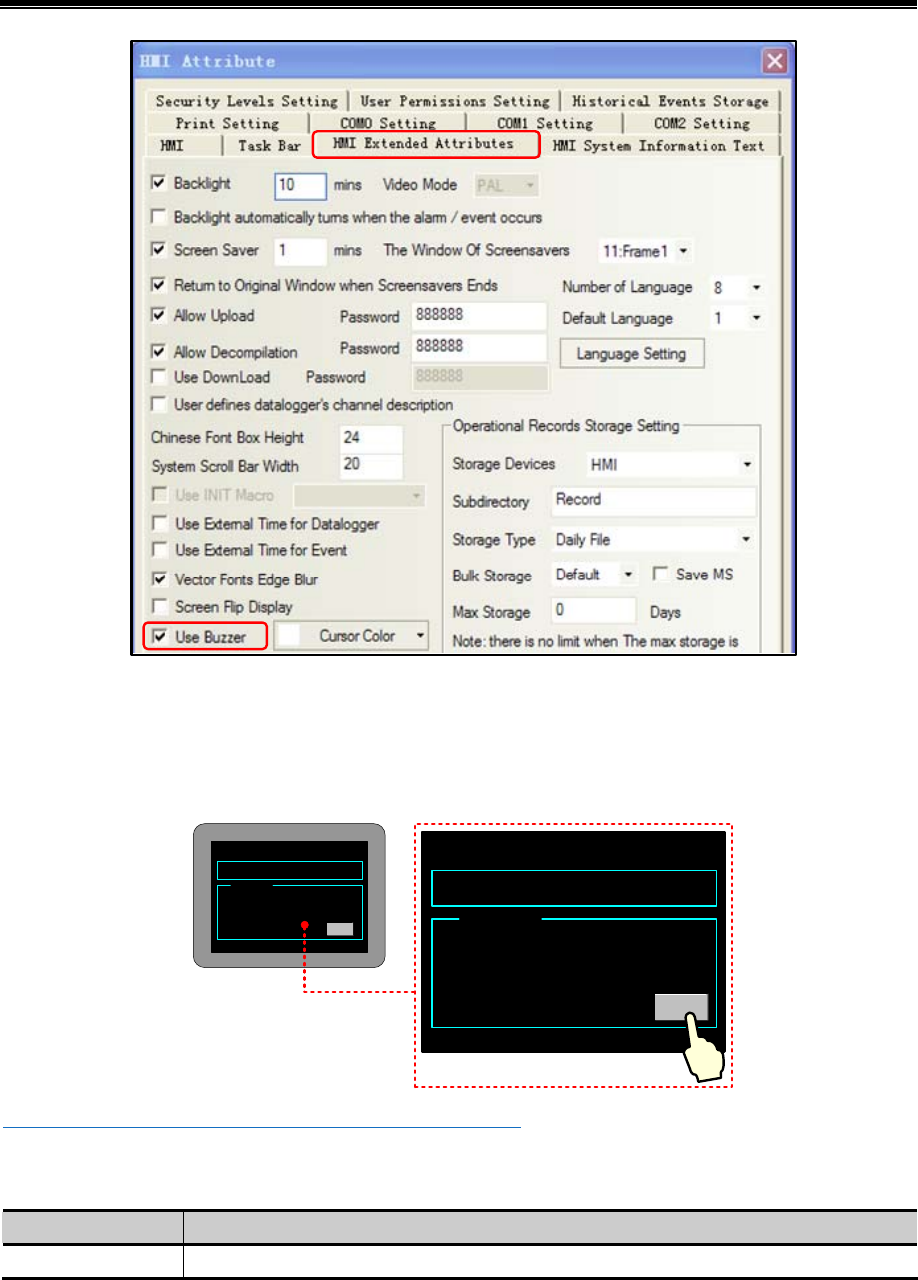Select the COM0 Setting tab
The height and width of the screenshot is (1280, 918).
click(387, 123)
